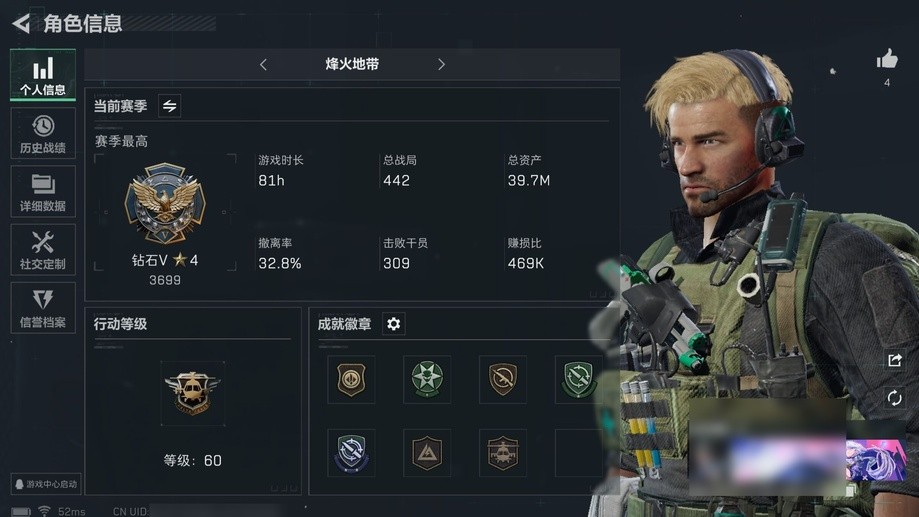Viewport: 919px width, 517px height.
Task: Click the helicopter 行动等级 badge
Action: click(x=193, y=393)
